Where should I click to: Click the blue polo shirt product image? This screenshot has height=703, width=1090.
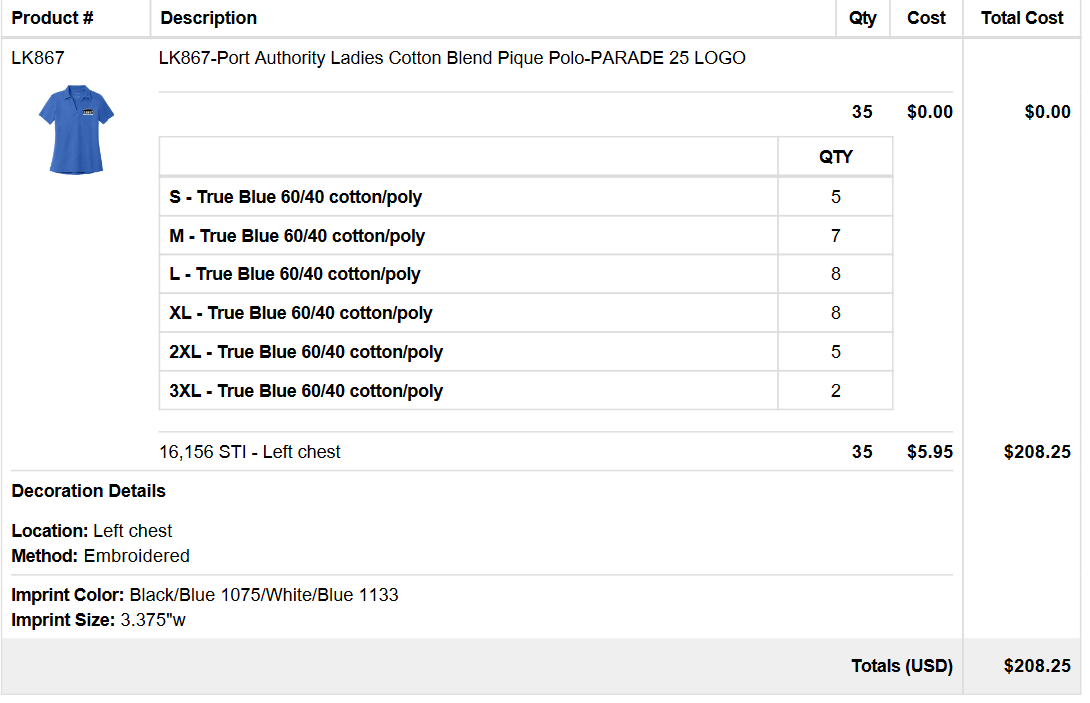tap(76, 129)
